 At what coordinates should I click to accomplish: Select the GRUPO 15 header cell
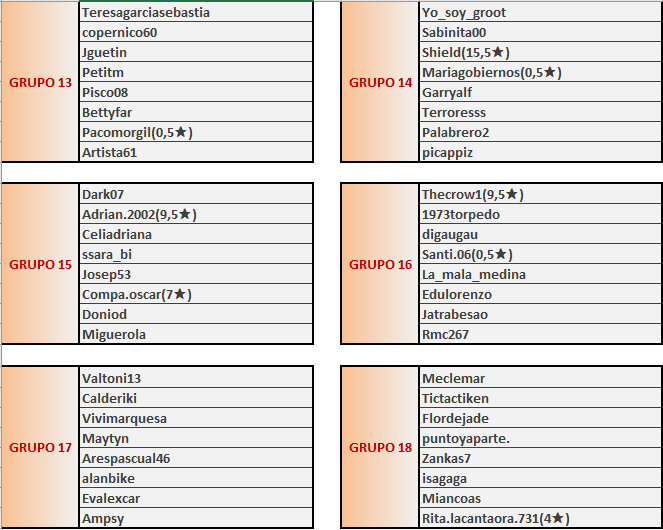point(40,265)
